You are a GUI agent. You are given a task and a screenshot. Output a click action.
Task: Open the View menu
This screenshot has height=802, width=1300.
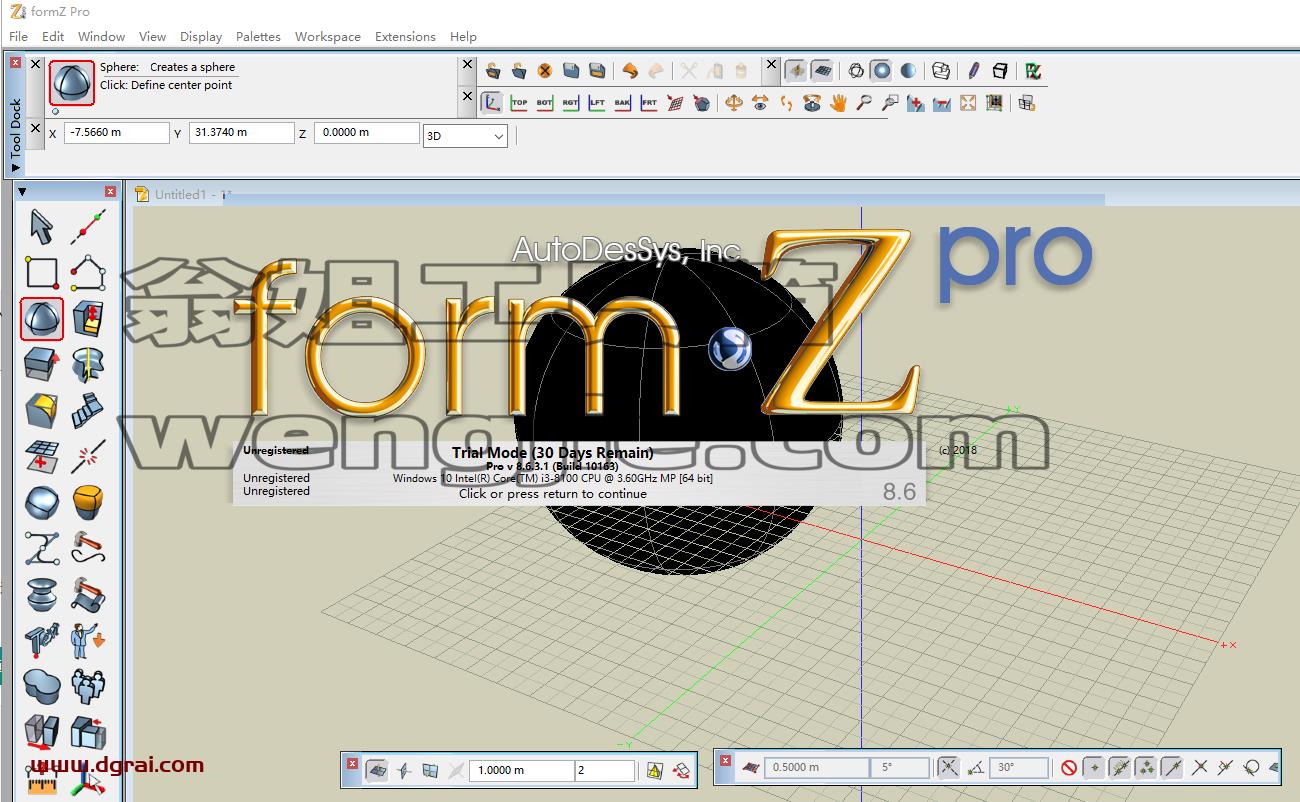point(152,36)
